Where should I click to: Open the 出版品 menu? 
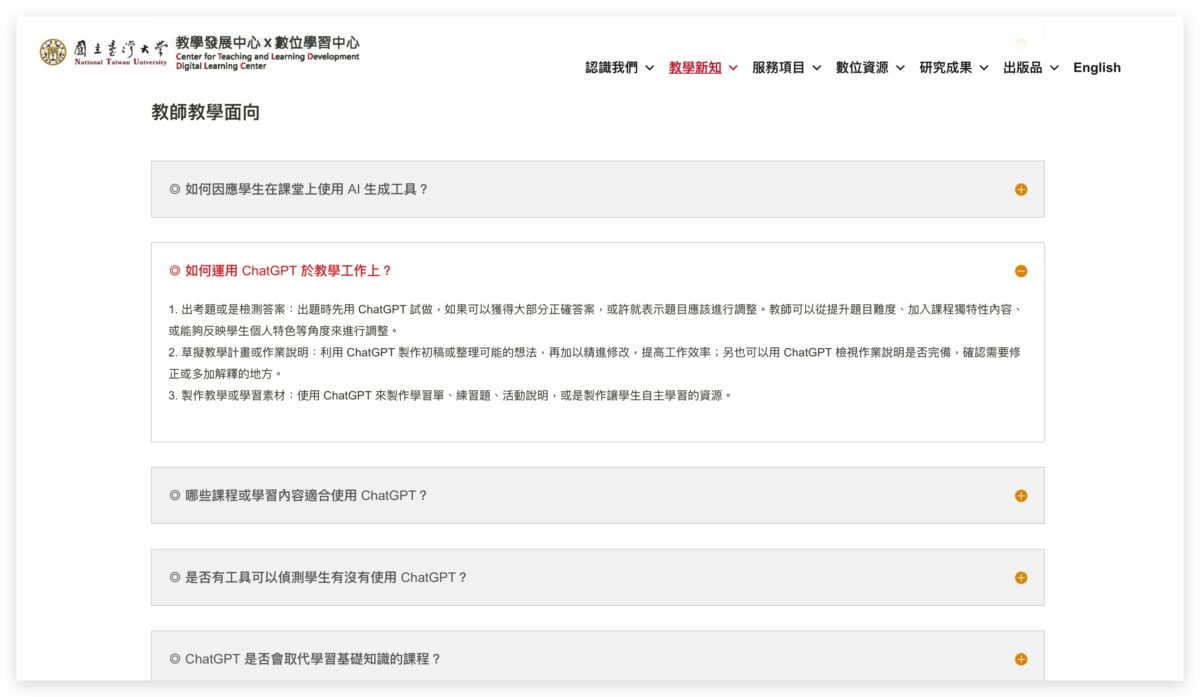click(x=1023, y=68)
